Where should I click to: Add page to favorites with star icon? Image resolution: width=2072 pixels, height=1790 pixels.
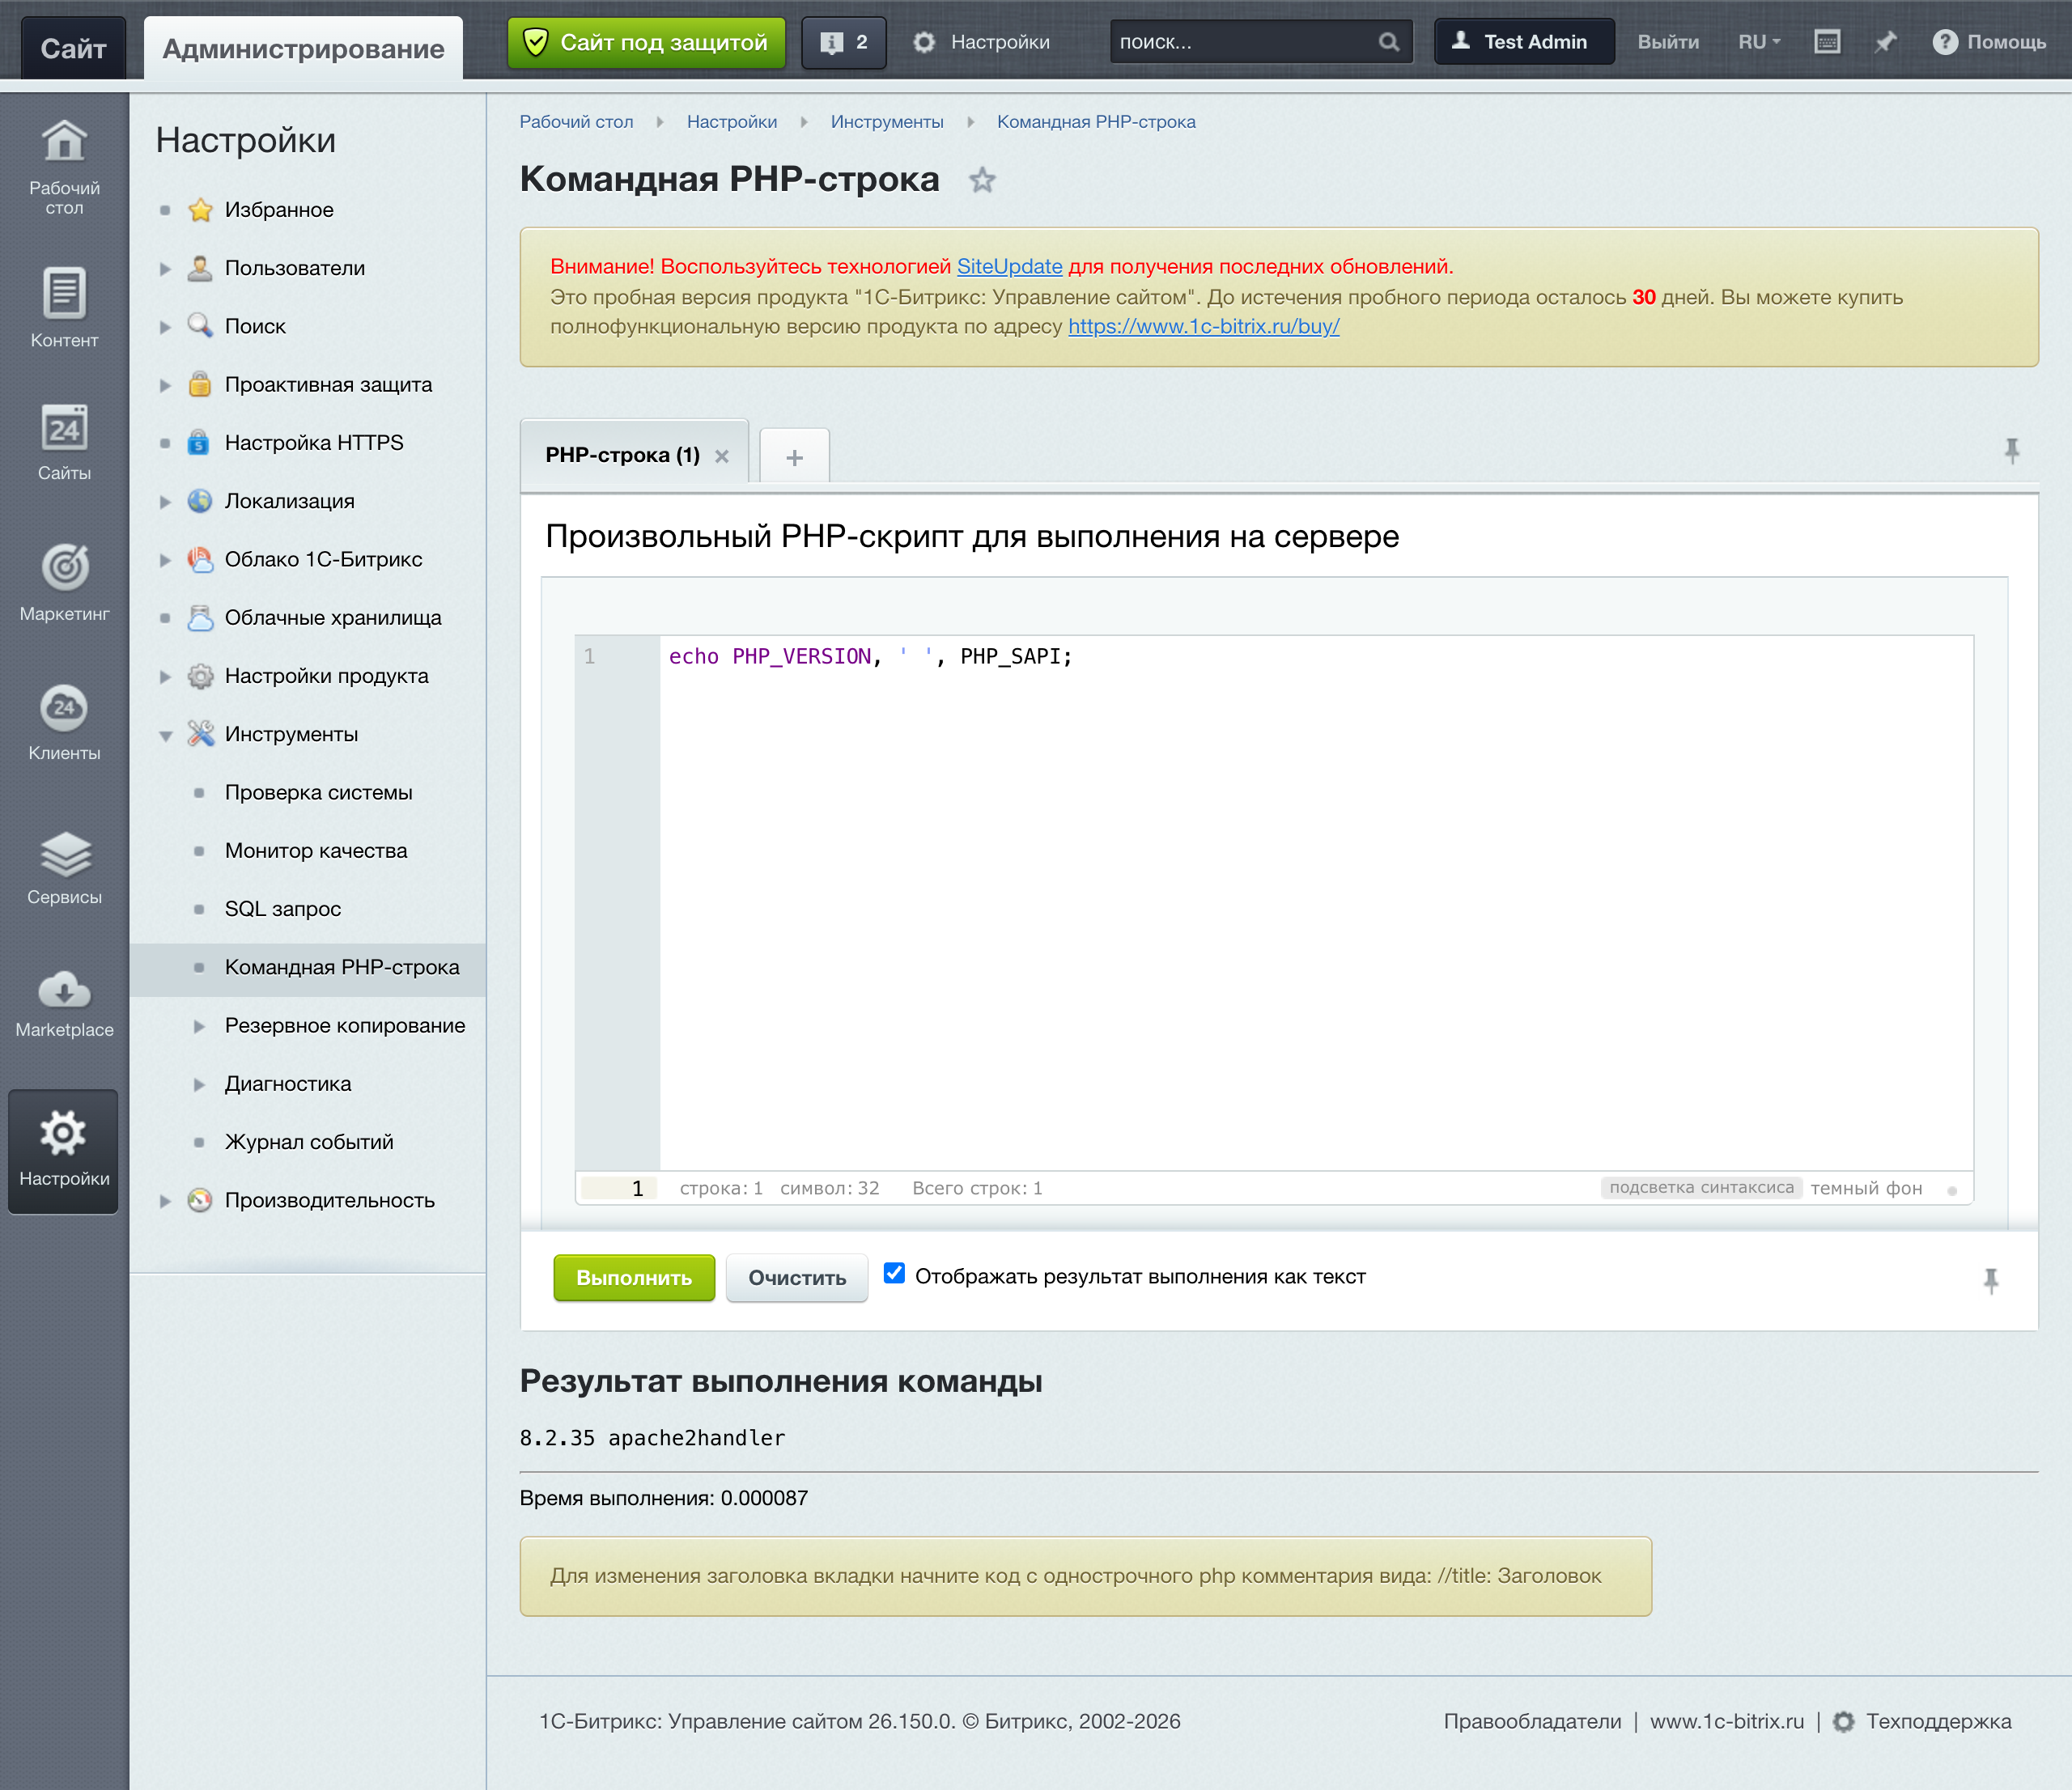click(x=982, y=180)
